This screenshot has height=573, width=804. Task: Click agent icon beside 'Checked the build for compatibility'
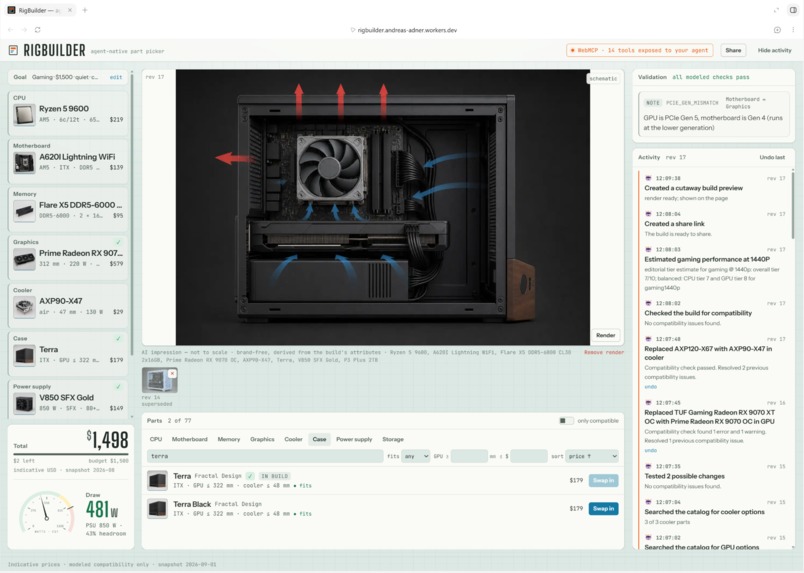tap(648, 303)
